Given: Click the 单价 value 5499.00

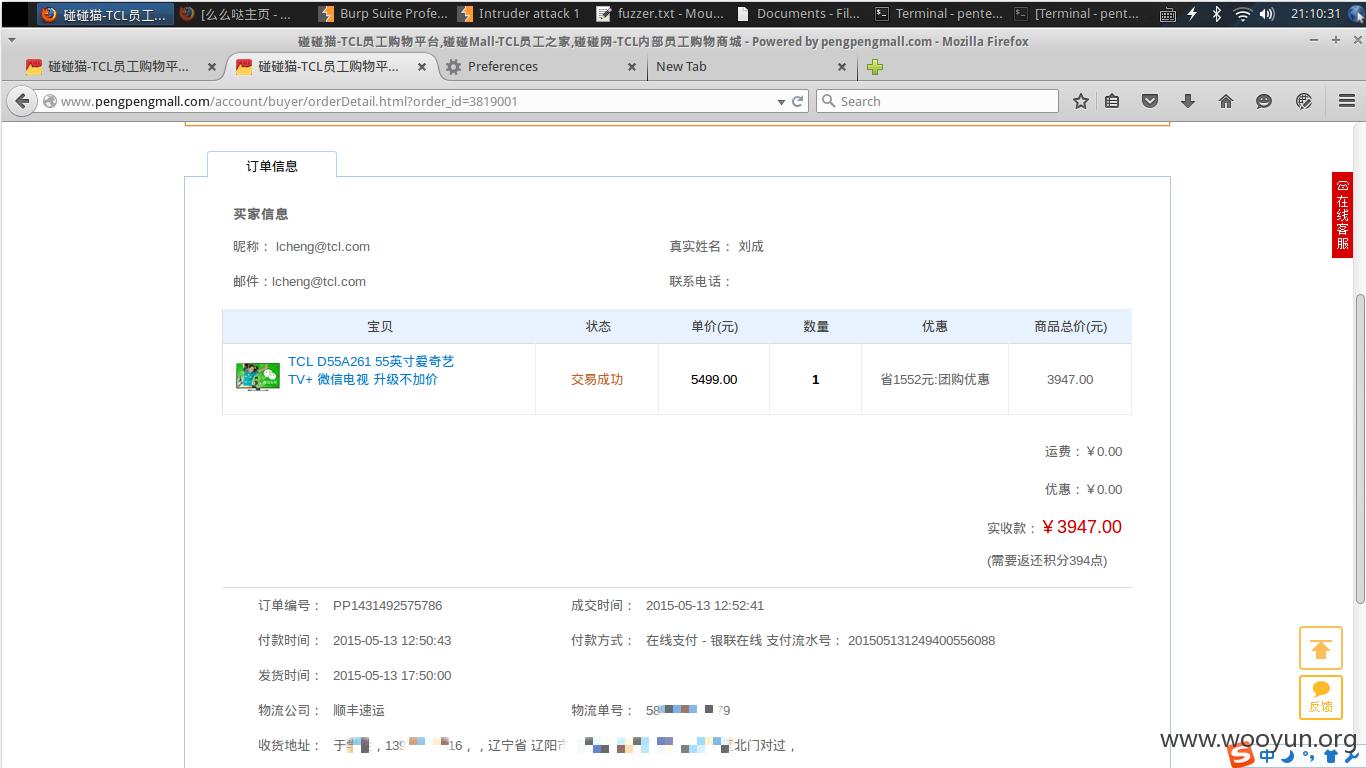Looking at the screenshot, I should (x=714, y=379).
